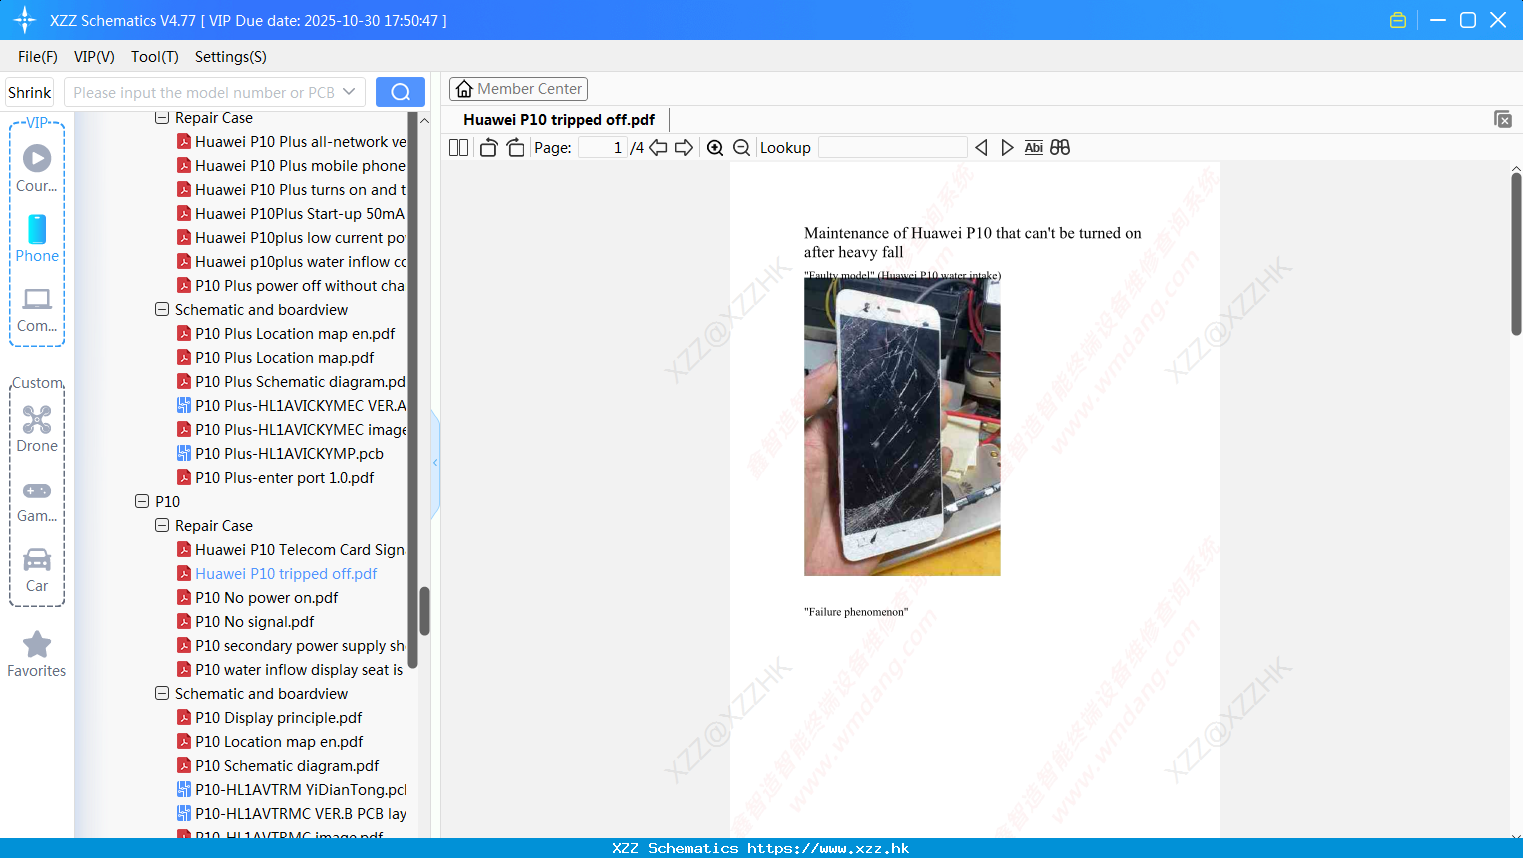Select the Game console category
1523x858 pixels.
pos(37,500)
